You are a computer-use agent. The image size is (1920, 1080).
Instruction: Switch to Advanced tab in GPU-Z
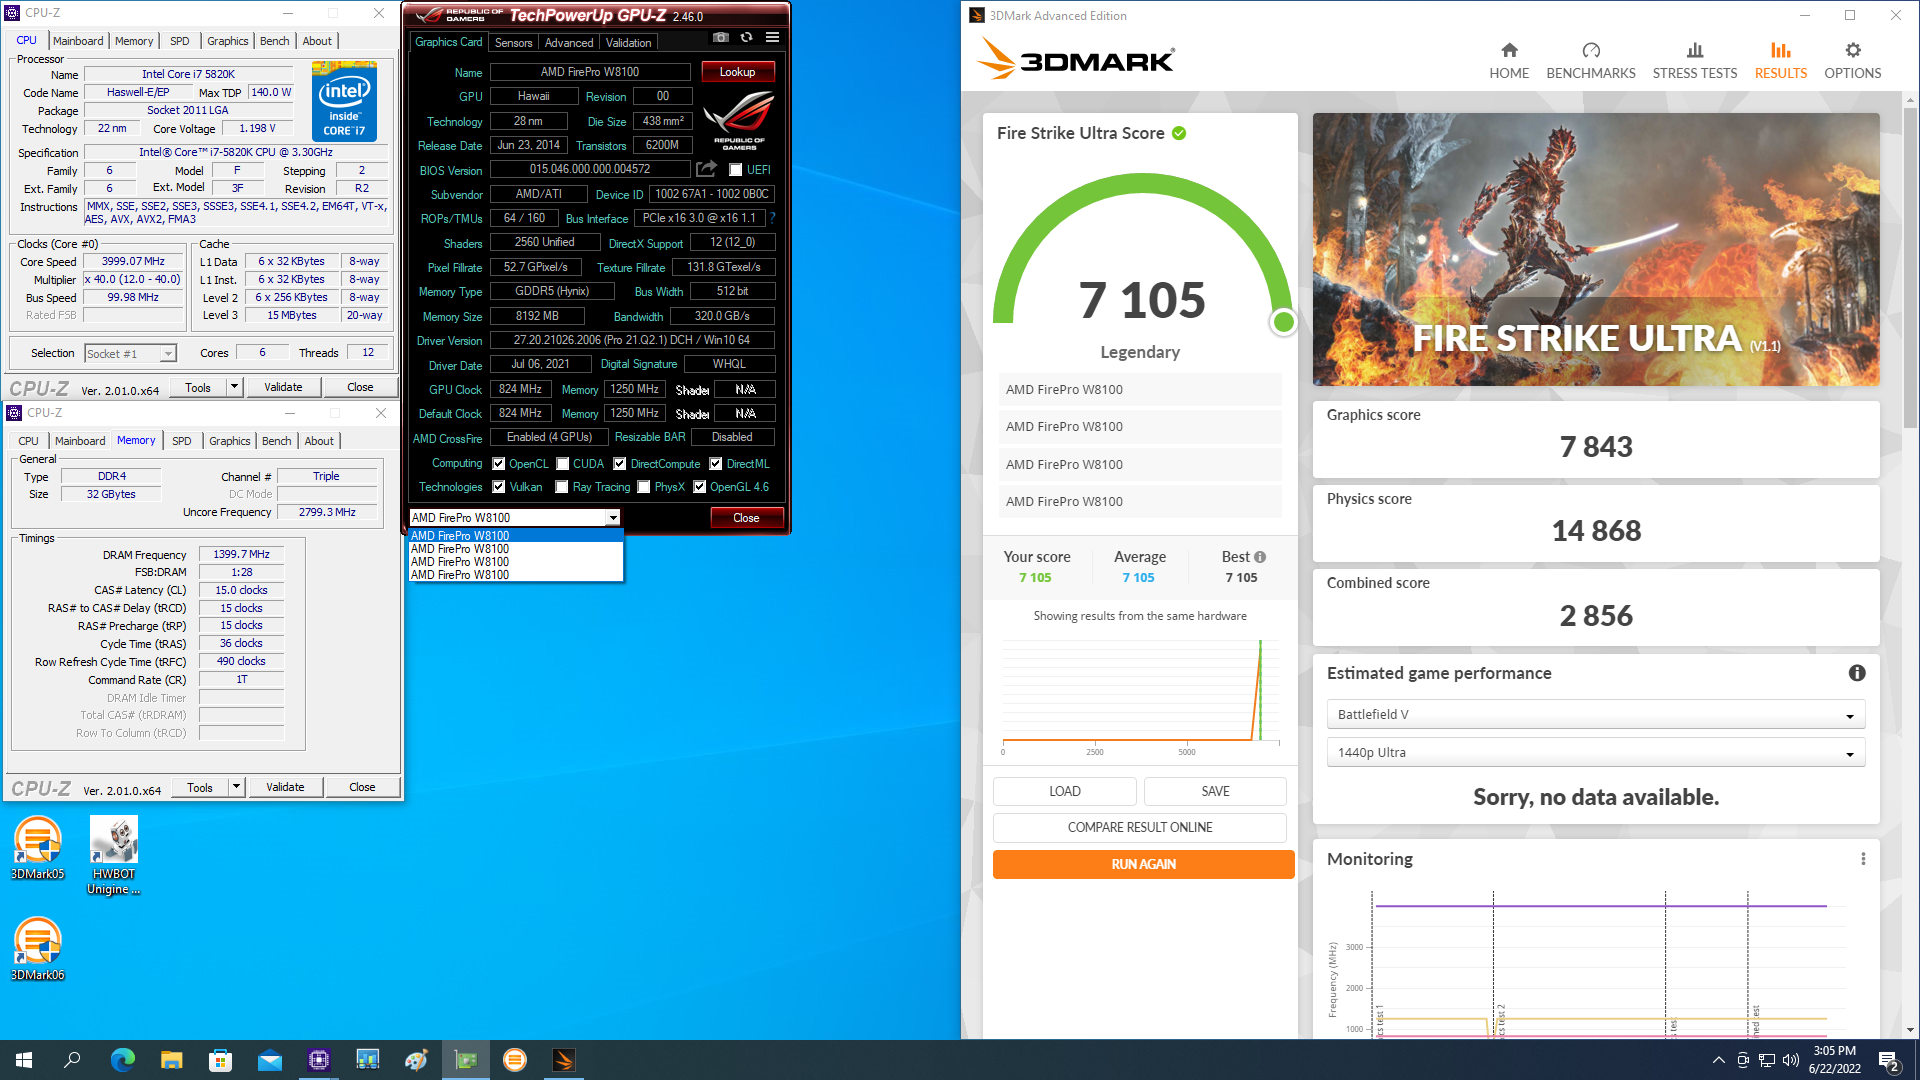569,43
